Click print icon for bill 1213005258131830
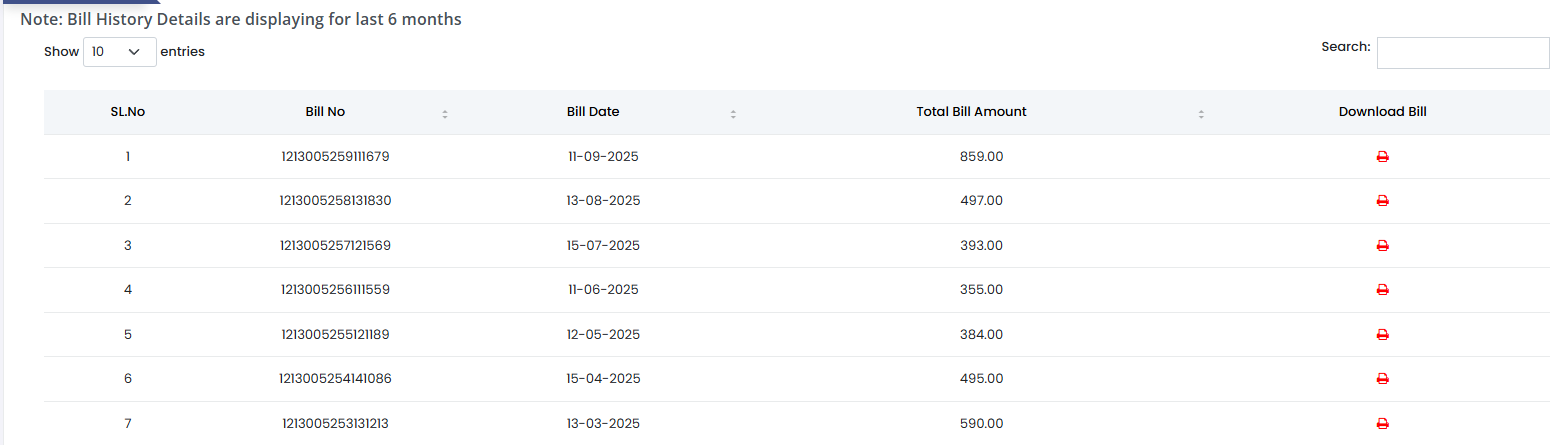Viewport: 1564px width, 445px height. (1382, 201)
